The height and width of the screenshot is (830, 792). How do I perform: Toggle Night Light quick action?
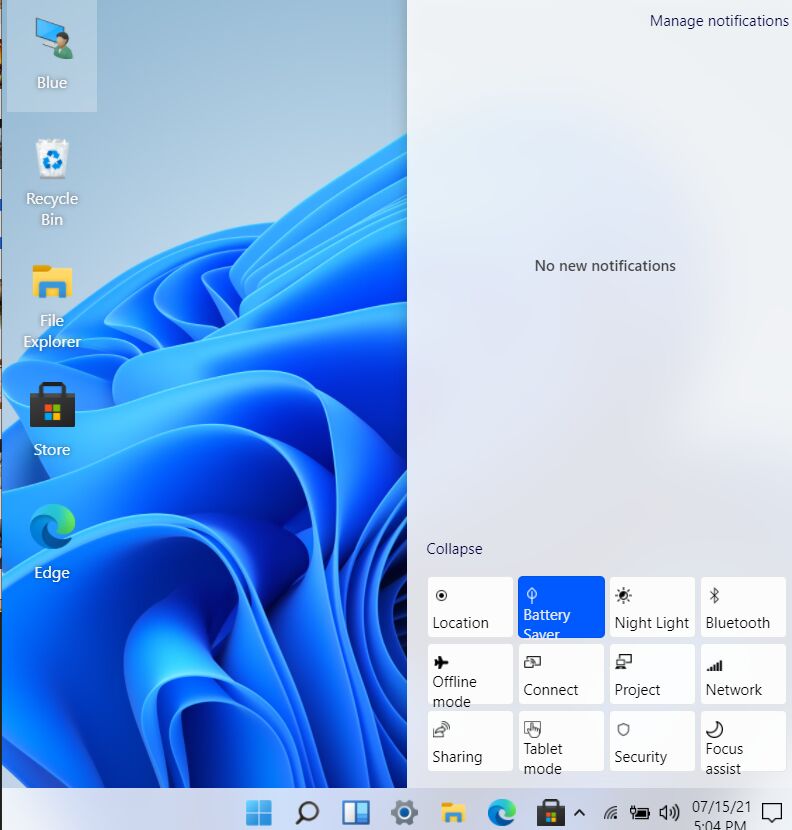tap(652, 607)
